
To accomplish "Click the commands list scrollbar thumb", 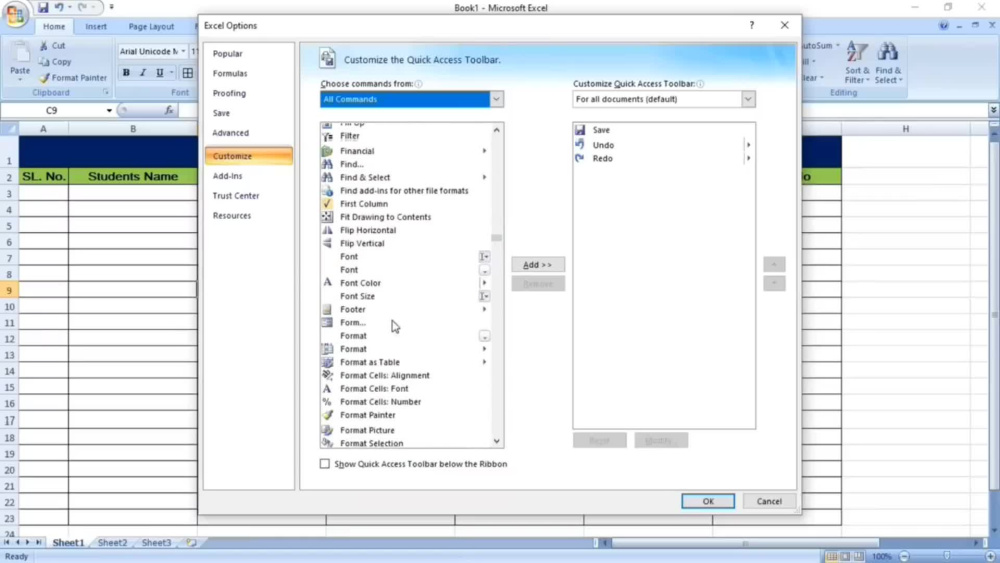I will tap(496, 238).
